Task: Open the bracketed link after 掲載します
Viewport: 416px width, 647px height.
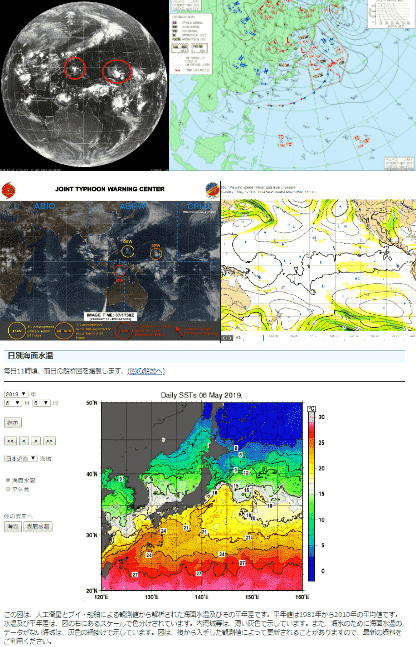Action: click(146, 371)
